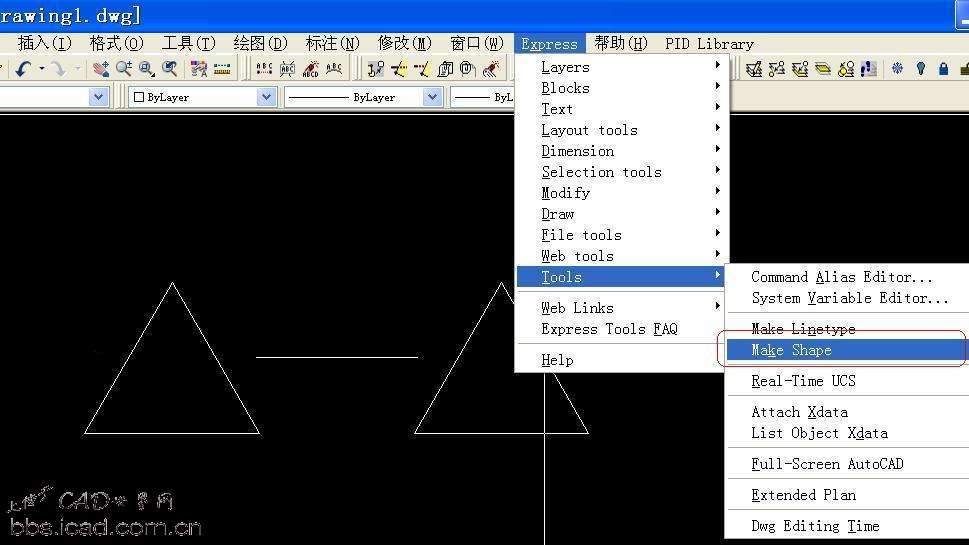969x545 pixels.
Task: Click the layer freeze snowflake icon
Action: click(897, 69)
